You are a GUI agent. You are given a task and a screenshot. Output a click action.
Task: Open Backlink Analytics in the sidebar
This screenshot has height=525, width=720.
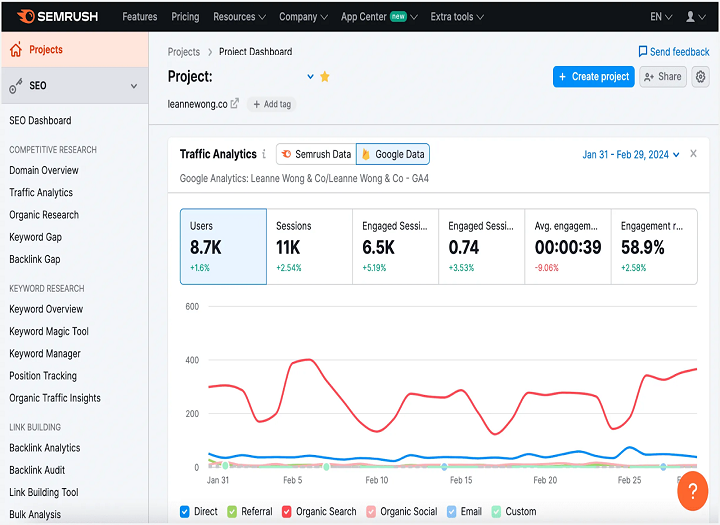point(45,447)
